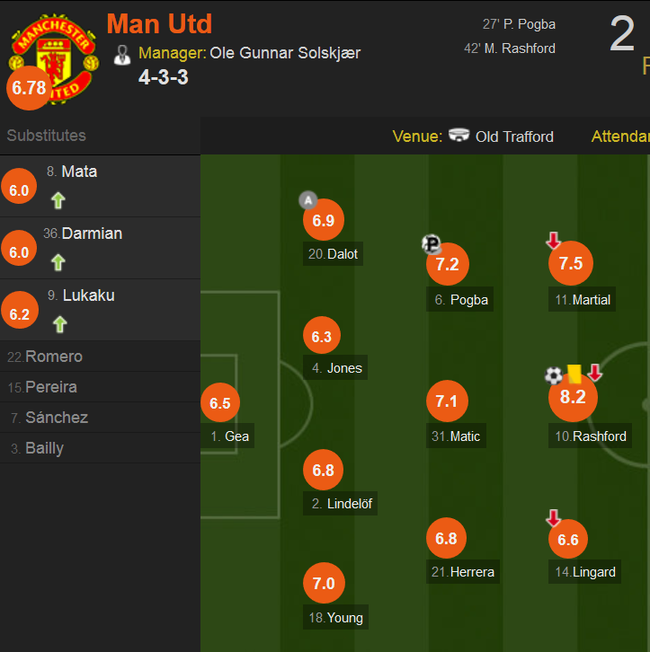Open the Matic player label
Image resolution: width=650 pixels, height=652 pixels.
click(456, 436)
